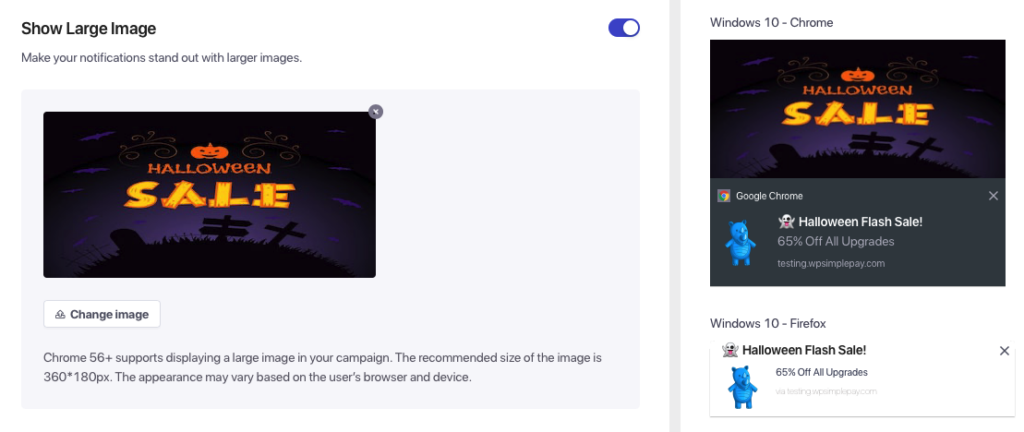Screen dimensions: 1024x432
Task: Click the testing.wpsimplepay.com text in Chrome preview
Action: pyautogui.click(x=831, y=263)
